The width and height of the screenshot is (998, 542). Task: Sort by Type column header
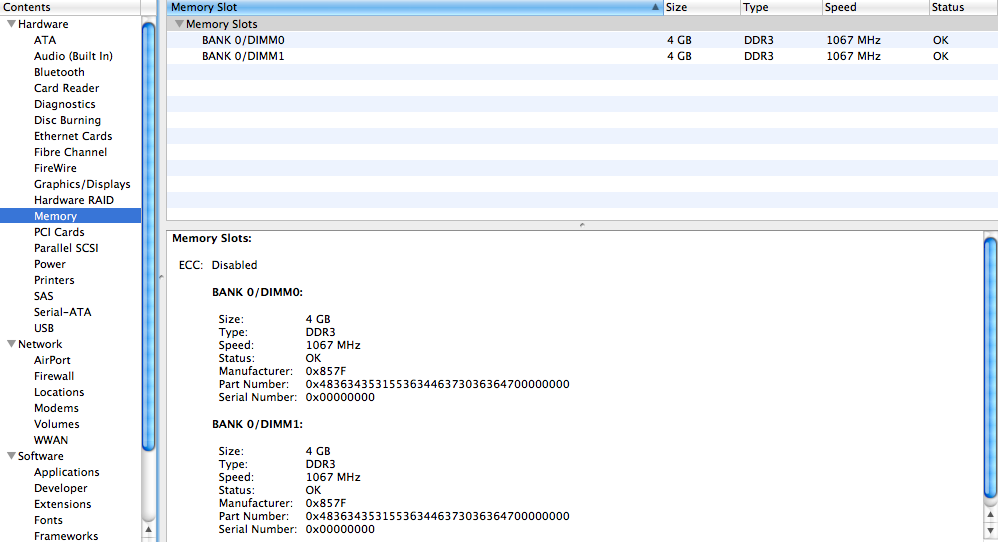[x=781, y=8]
